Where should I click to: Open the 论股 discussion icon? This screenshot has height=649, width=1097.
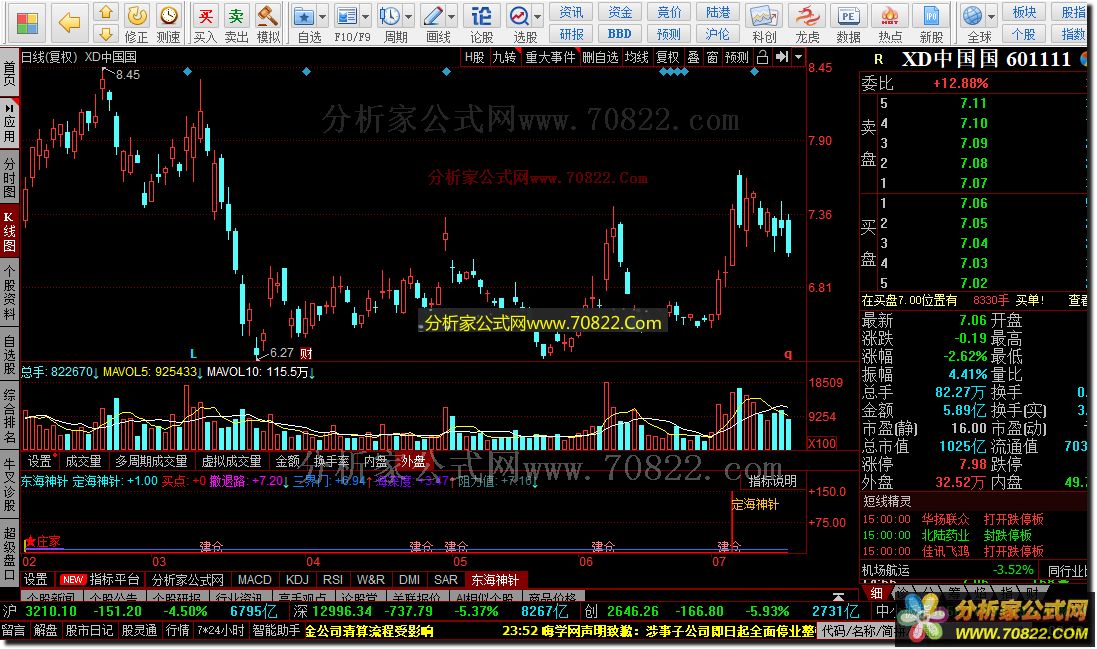(x=481, y=24)
